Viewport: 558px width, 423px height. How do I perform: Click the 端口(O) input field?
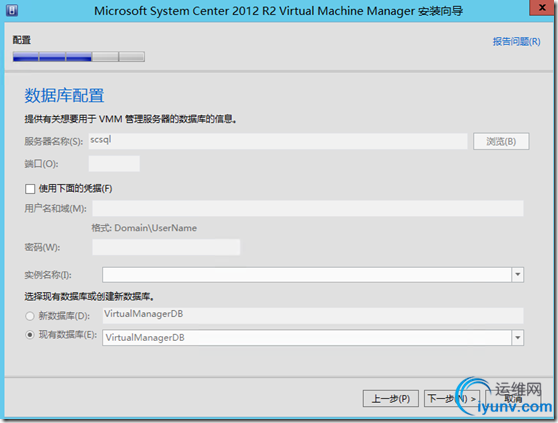(x=114, y=164)
